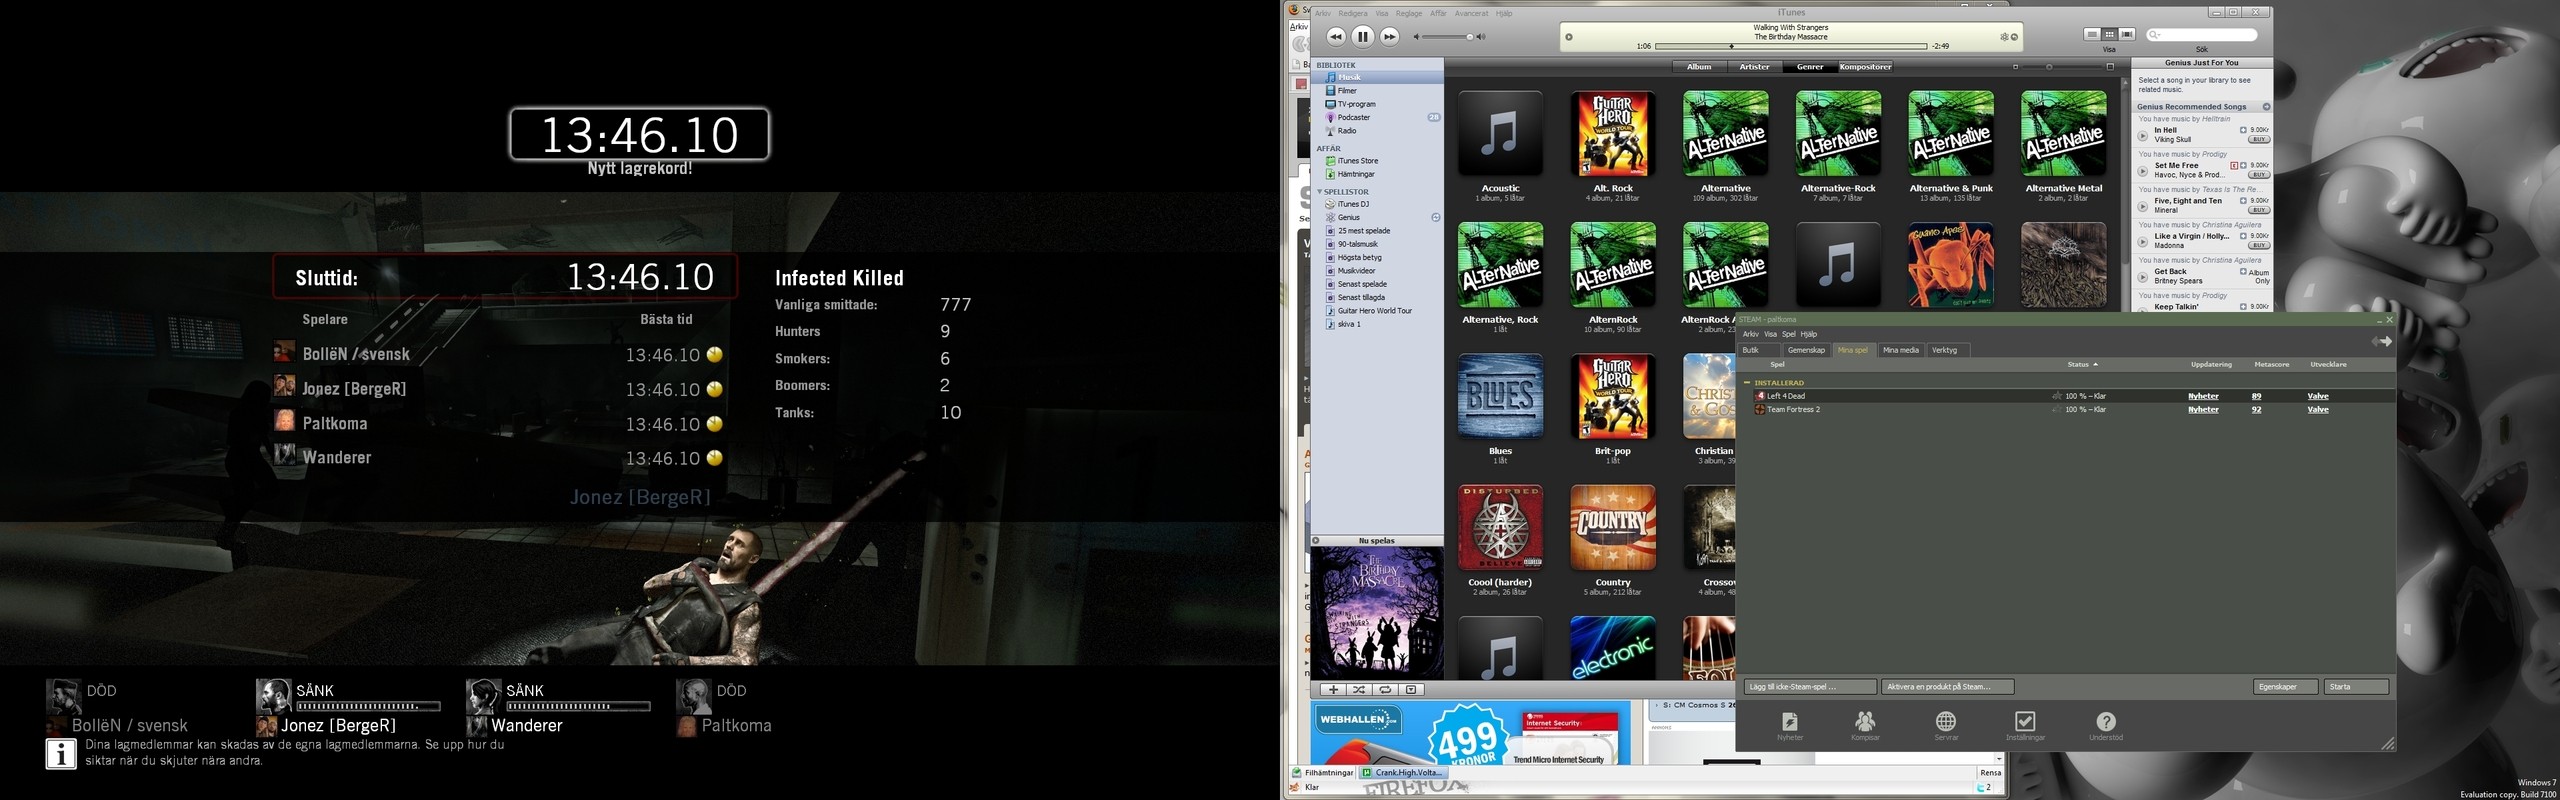Select iTunes DJ playlist

tap(1377, 204)
